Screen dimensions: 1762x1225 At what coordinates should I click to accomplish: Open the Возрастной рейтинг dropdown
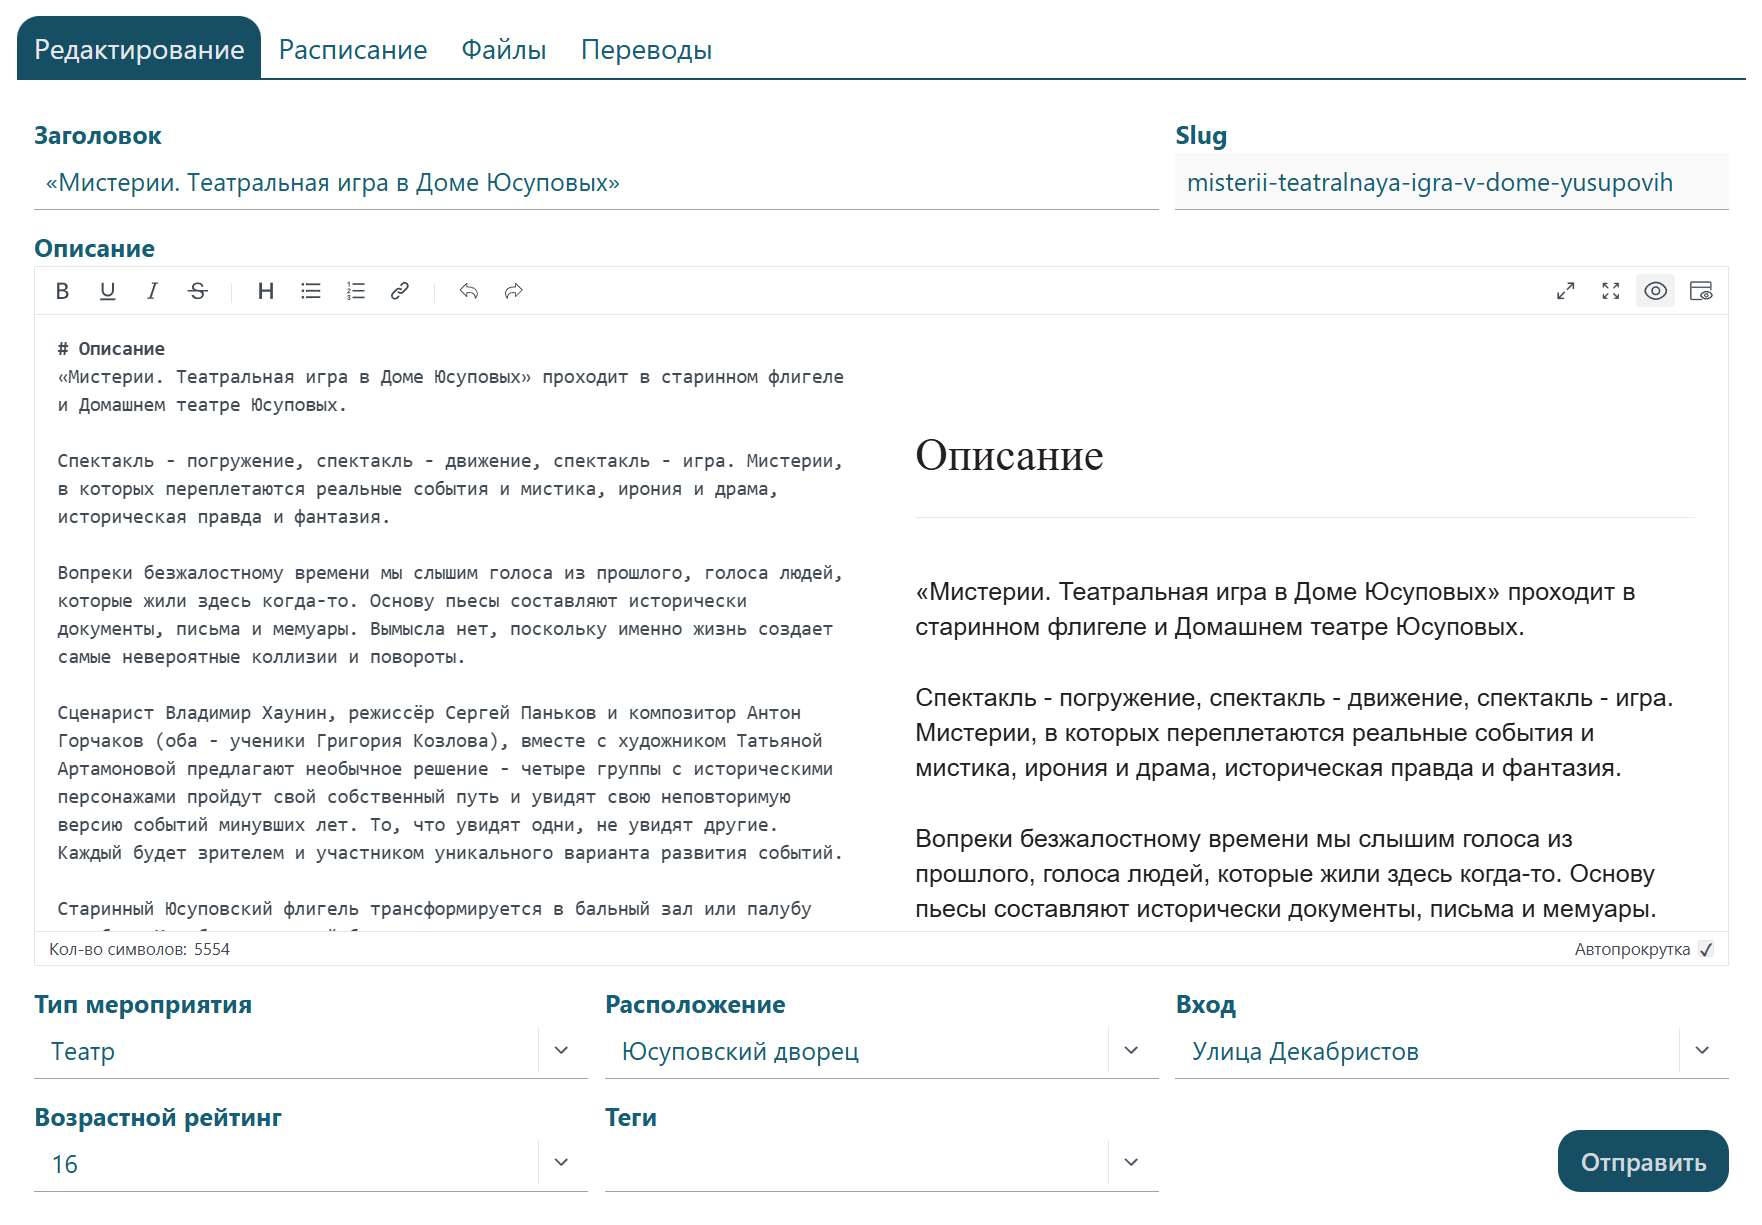coord(561,1163)
